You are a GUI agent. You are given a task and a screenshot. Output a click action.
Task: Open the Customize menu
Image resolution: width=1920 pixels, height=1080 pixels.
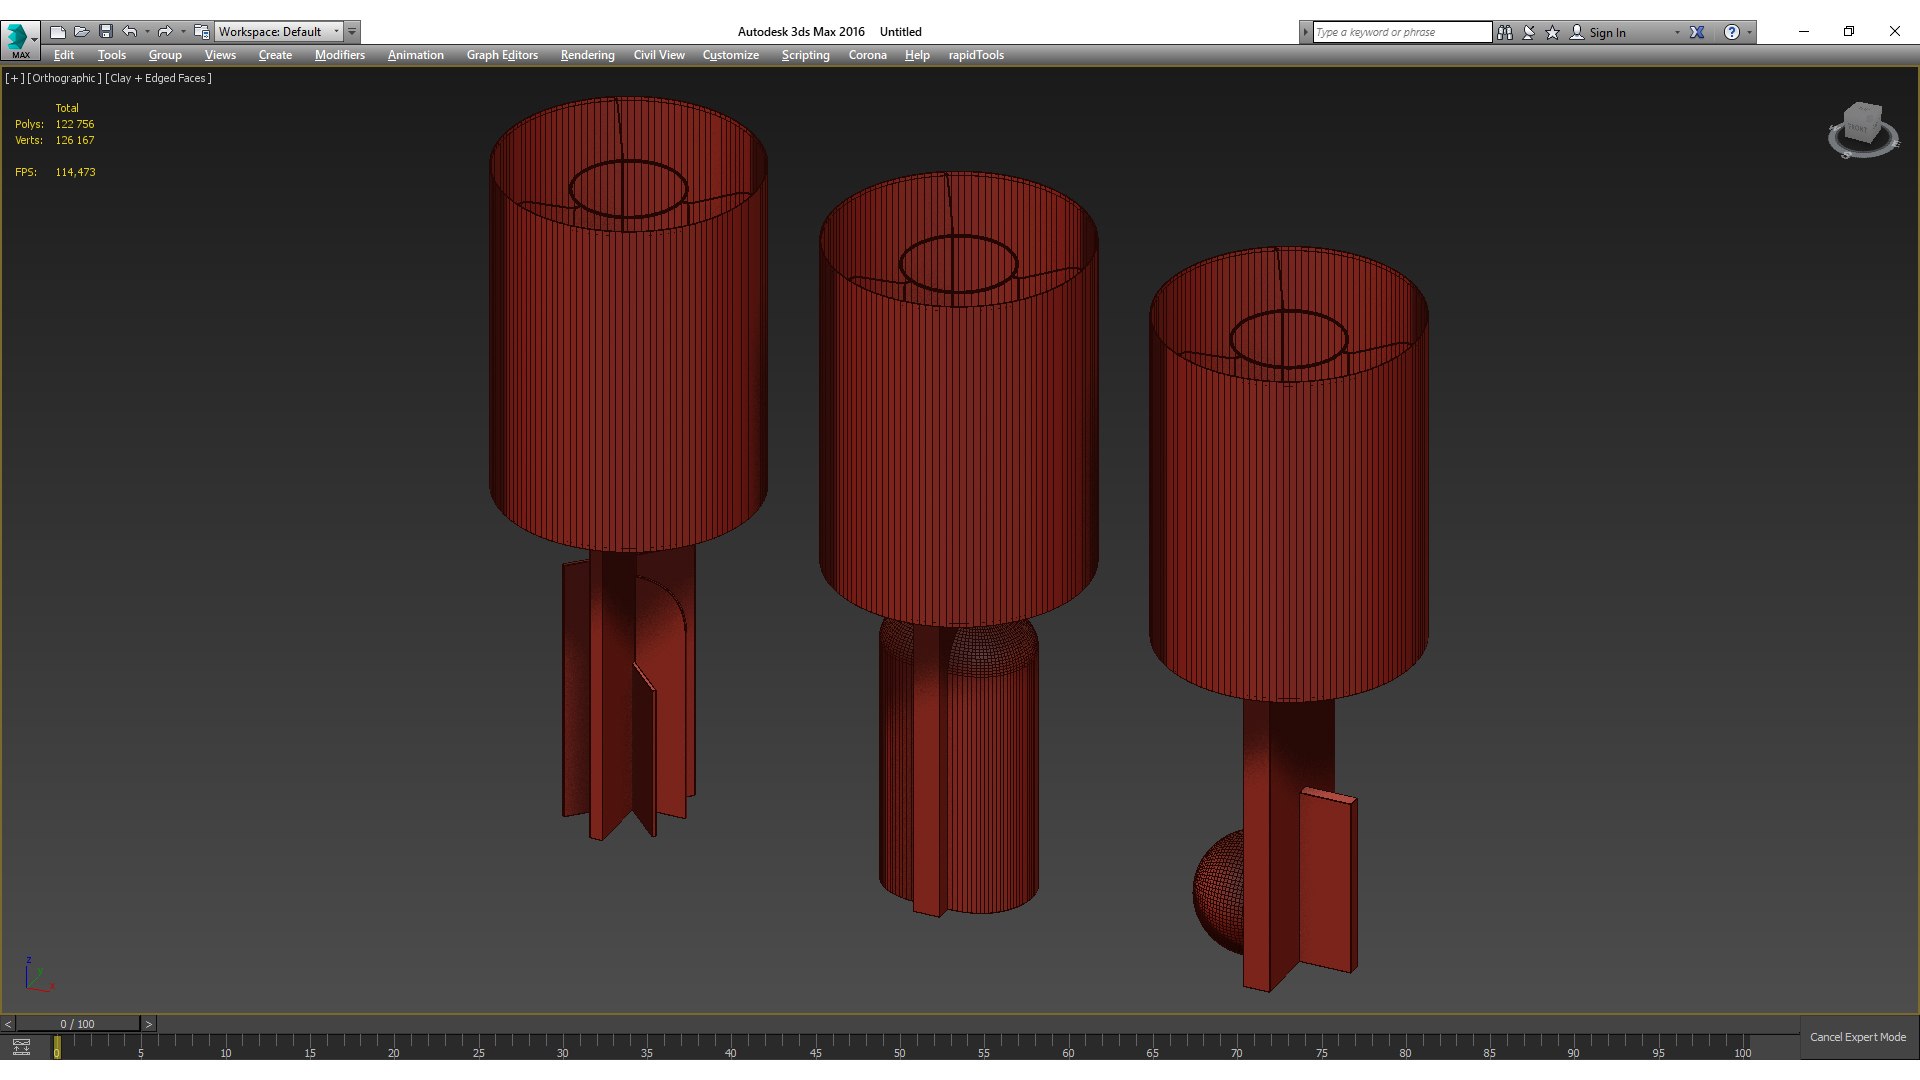click(x=731, y=55)
